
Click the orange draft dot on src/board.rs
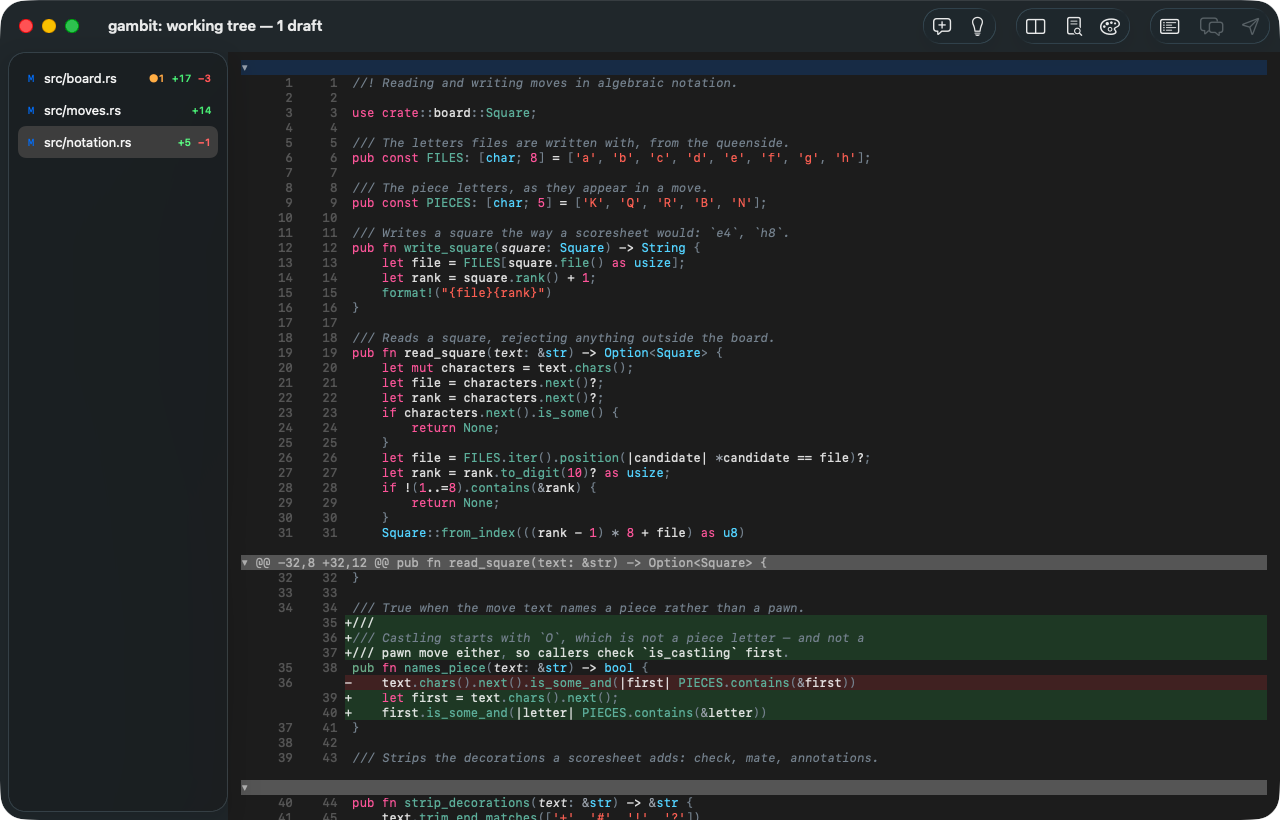[x=154, y=78]
